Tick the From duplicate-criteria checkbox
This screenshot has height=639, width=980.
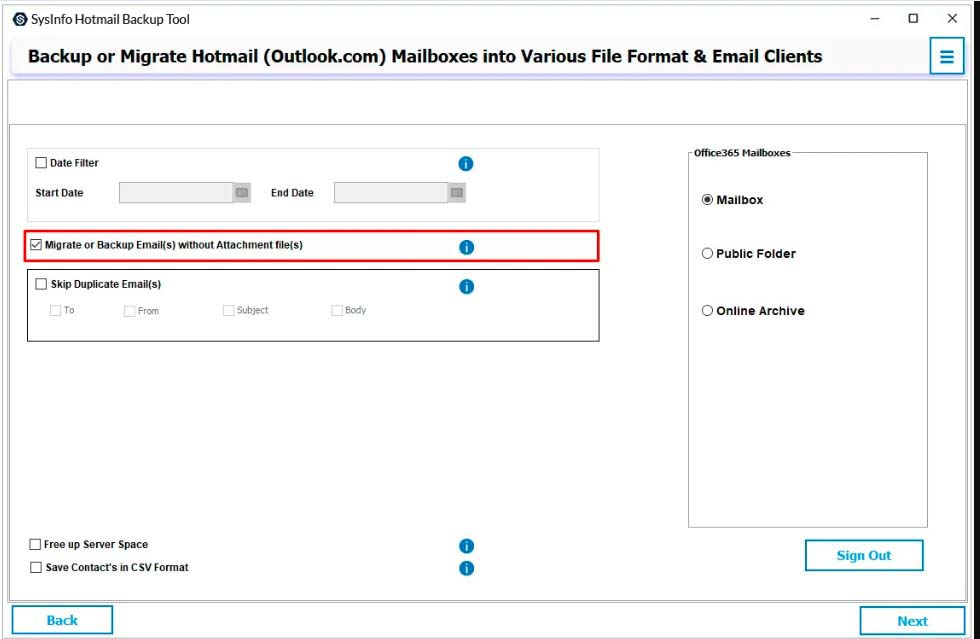point(129,311)
